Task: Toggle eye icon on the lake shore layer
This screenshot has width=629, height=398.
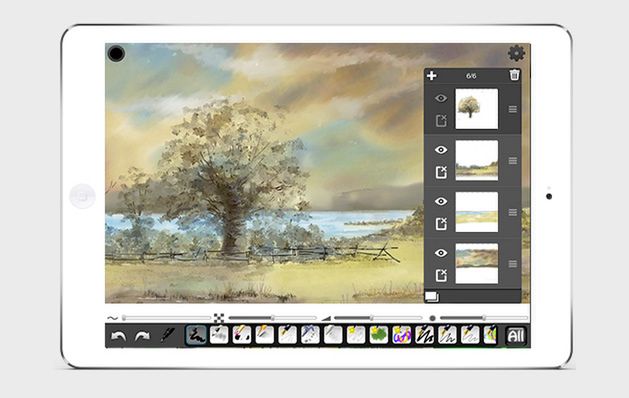Action: click(441, 201)
